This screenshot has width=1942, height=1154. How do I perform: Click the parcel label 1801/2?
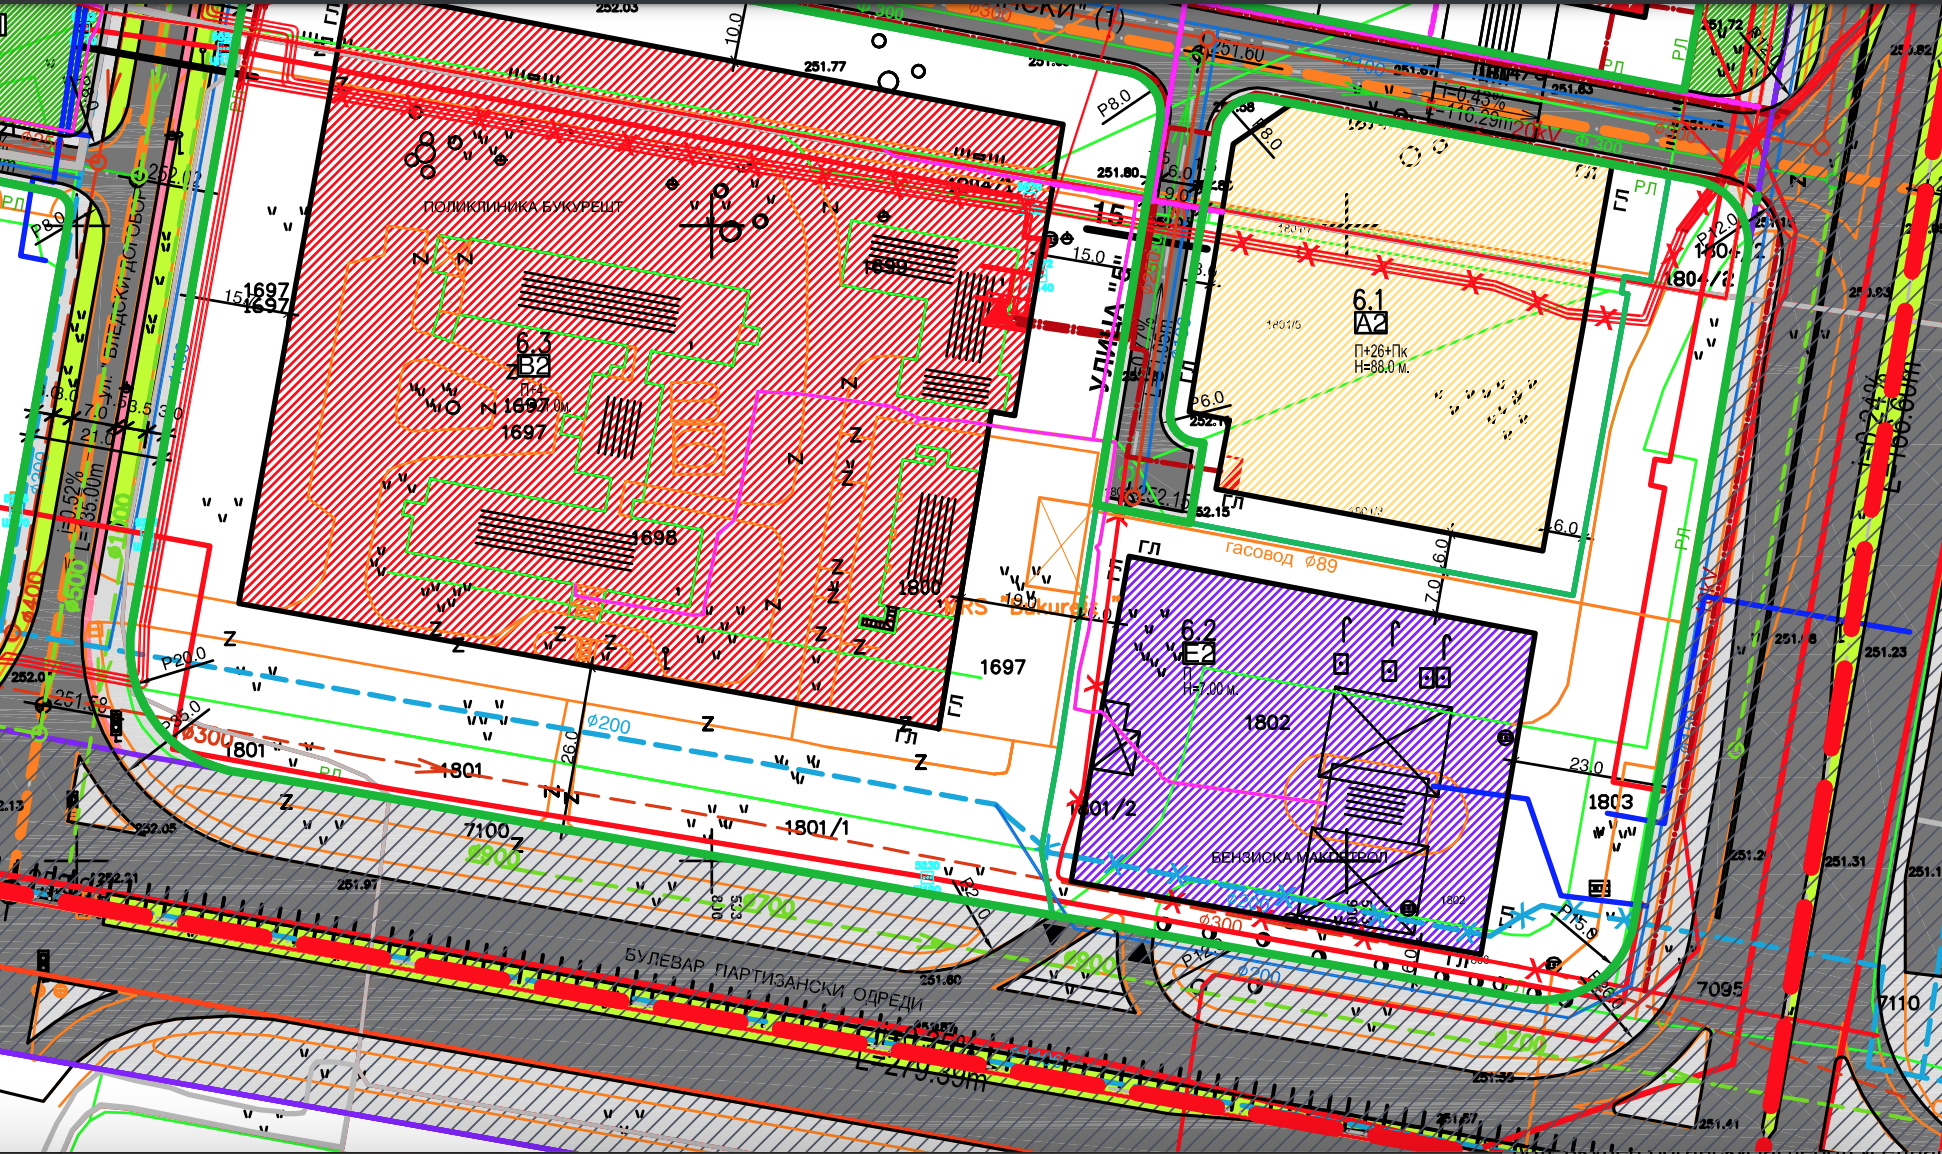pos(1102,808)
